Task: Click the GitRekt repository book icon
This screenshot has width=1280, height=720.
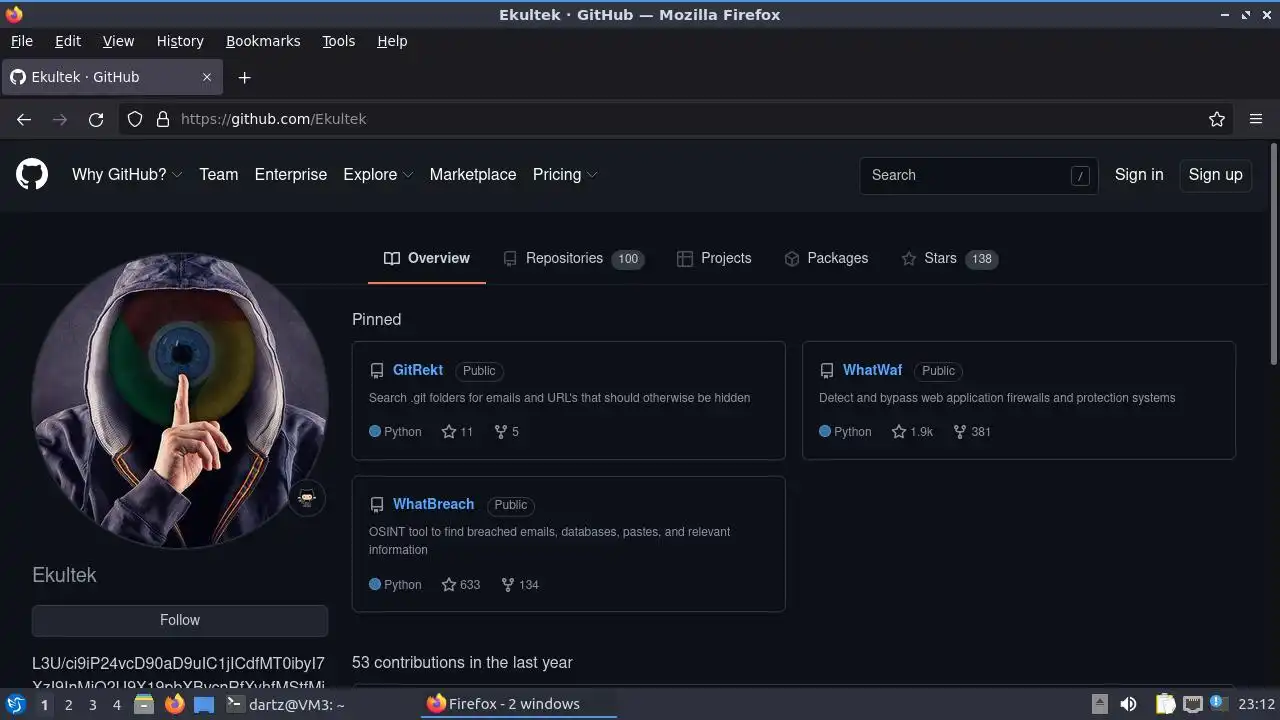Action: 377,371
